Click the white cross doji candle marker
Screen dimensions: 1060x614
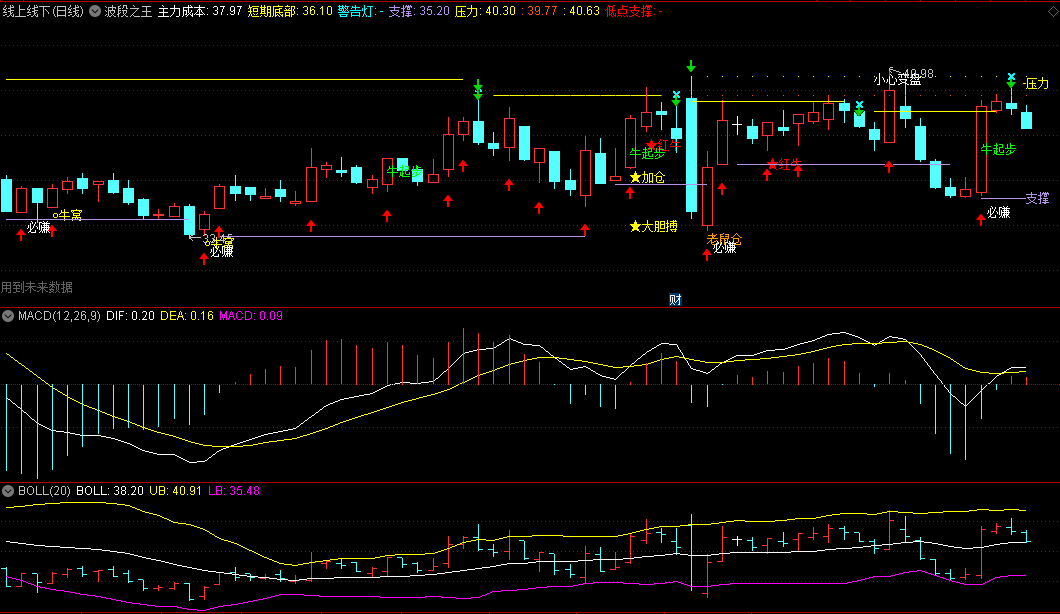click(x=737, y=125)
